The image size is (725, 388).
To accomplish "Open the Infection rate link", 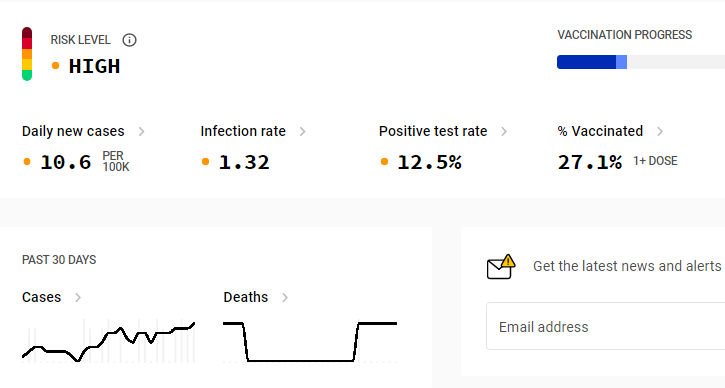I will click(243, 131).
